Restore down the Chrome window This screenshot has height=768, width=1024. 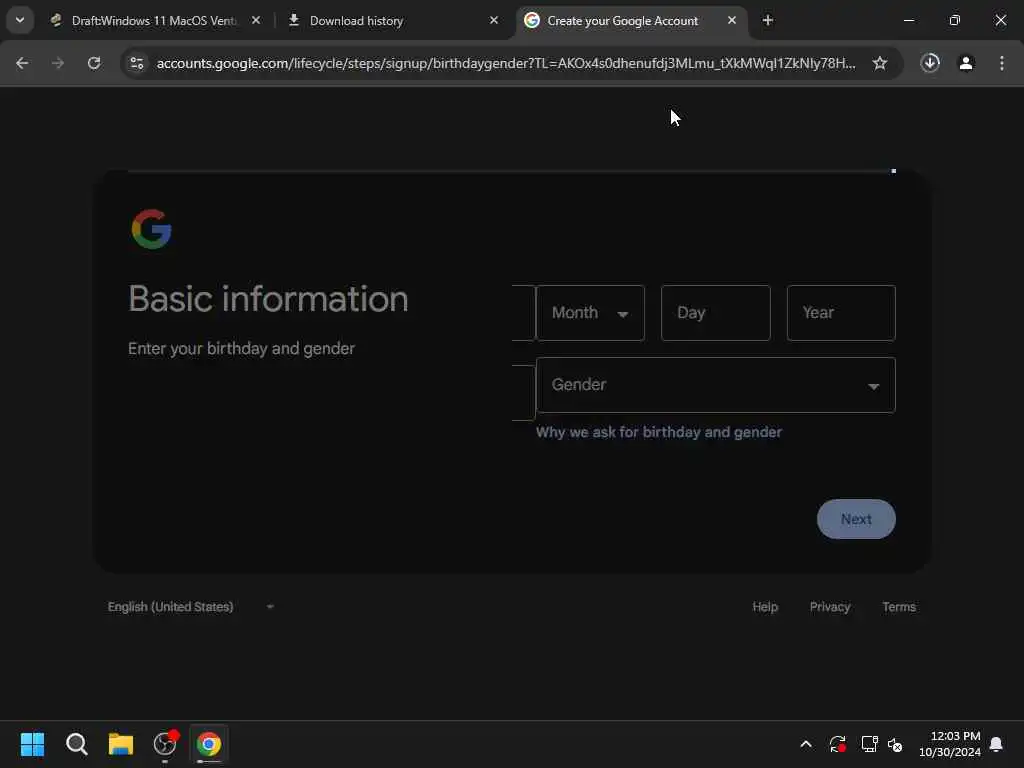[955, 21]
